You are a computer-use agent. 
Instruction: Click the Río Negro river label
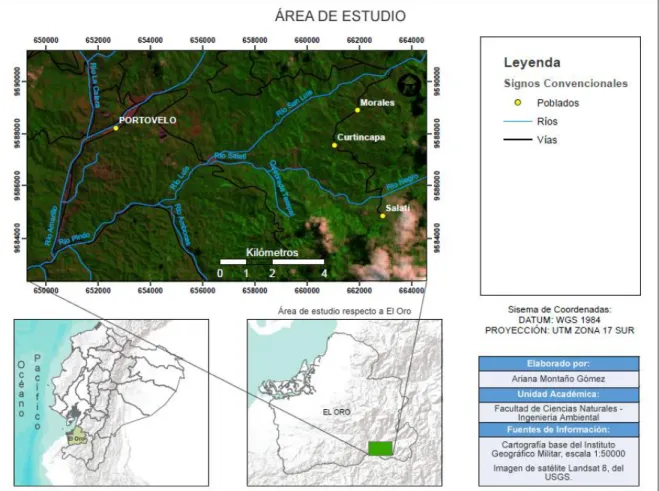coord(402,181)
